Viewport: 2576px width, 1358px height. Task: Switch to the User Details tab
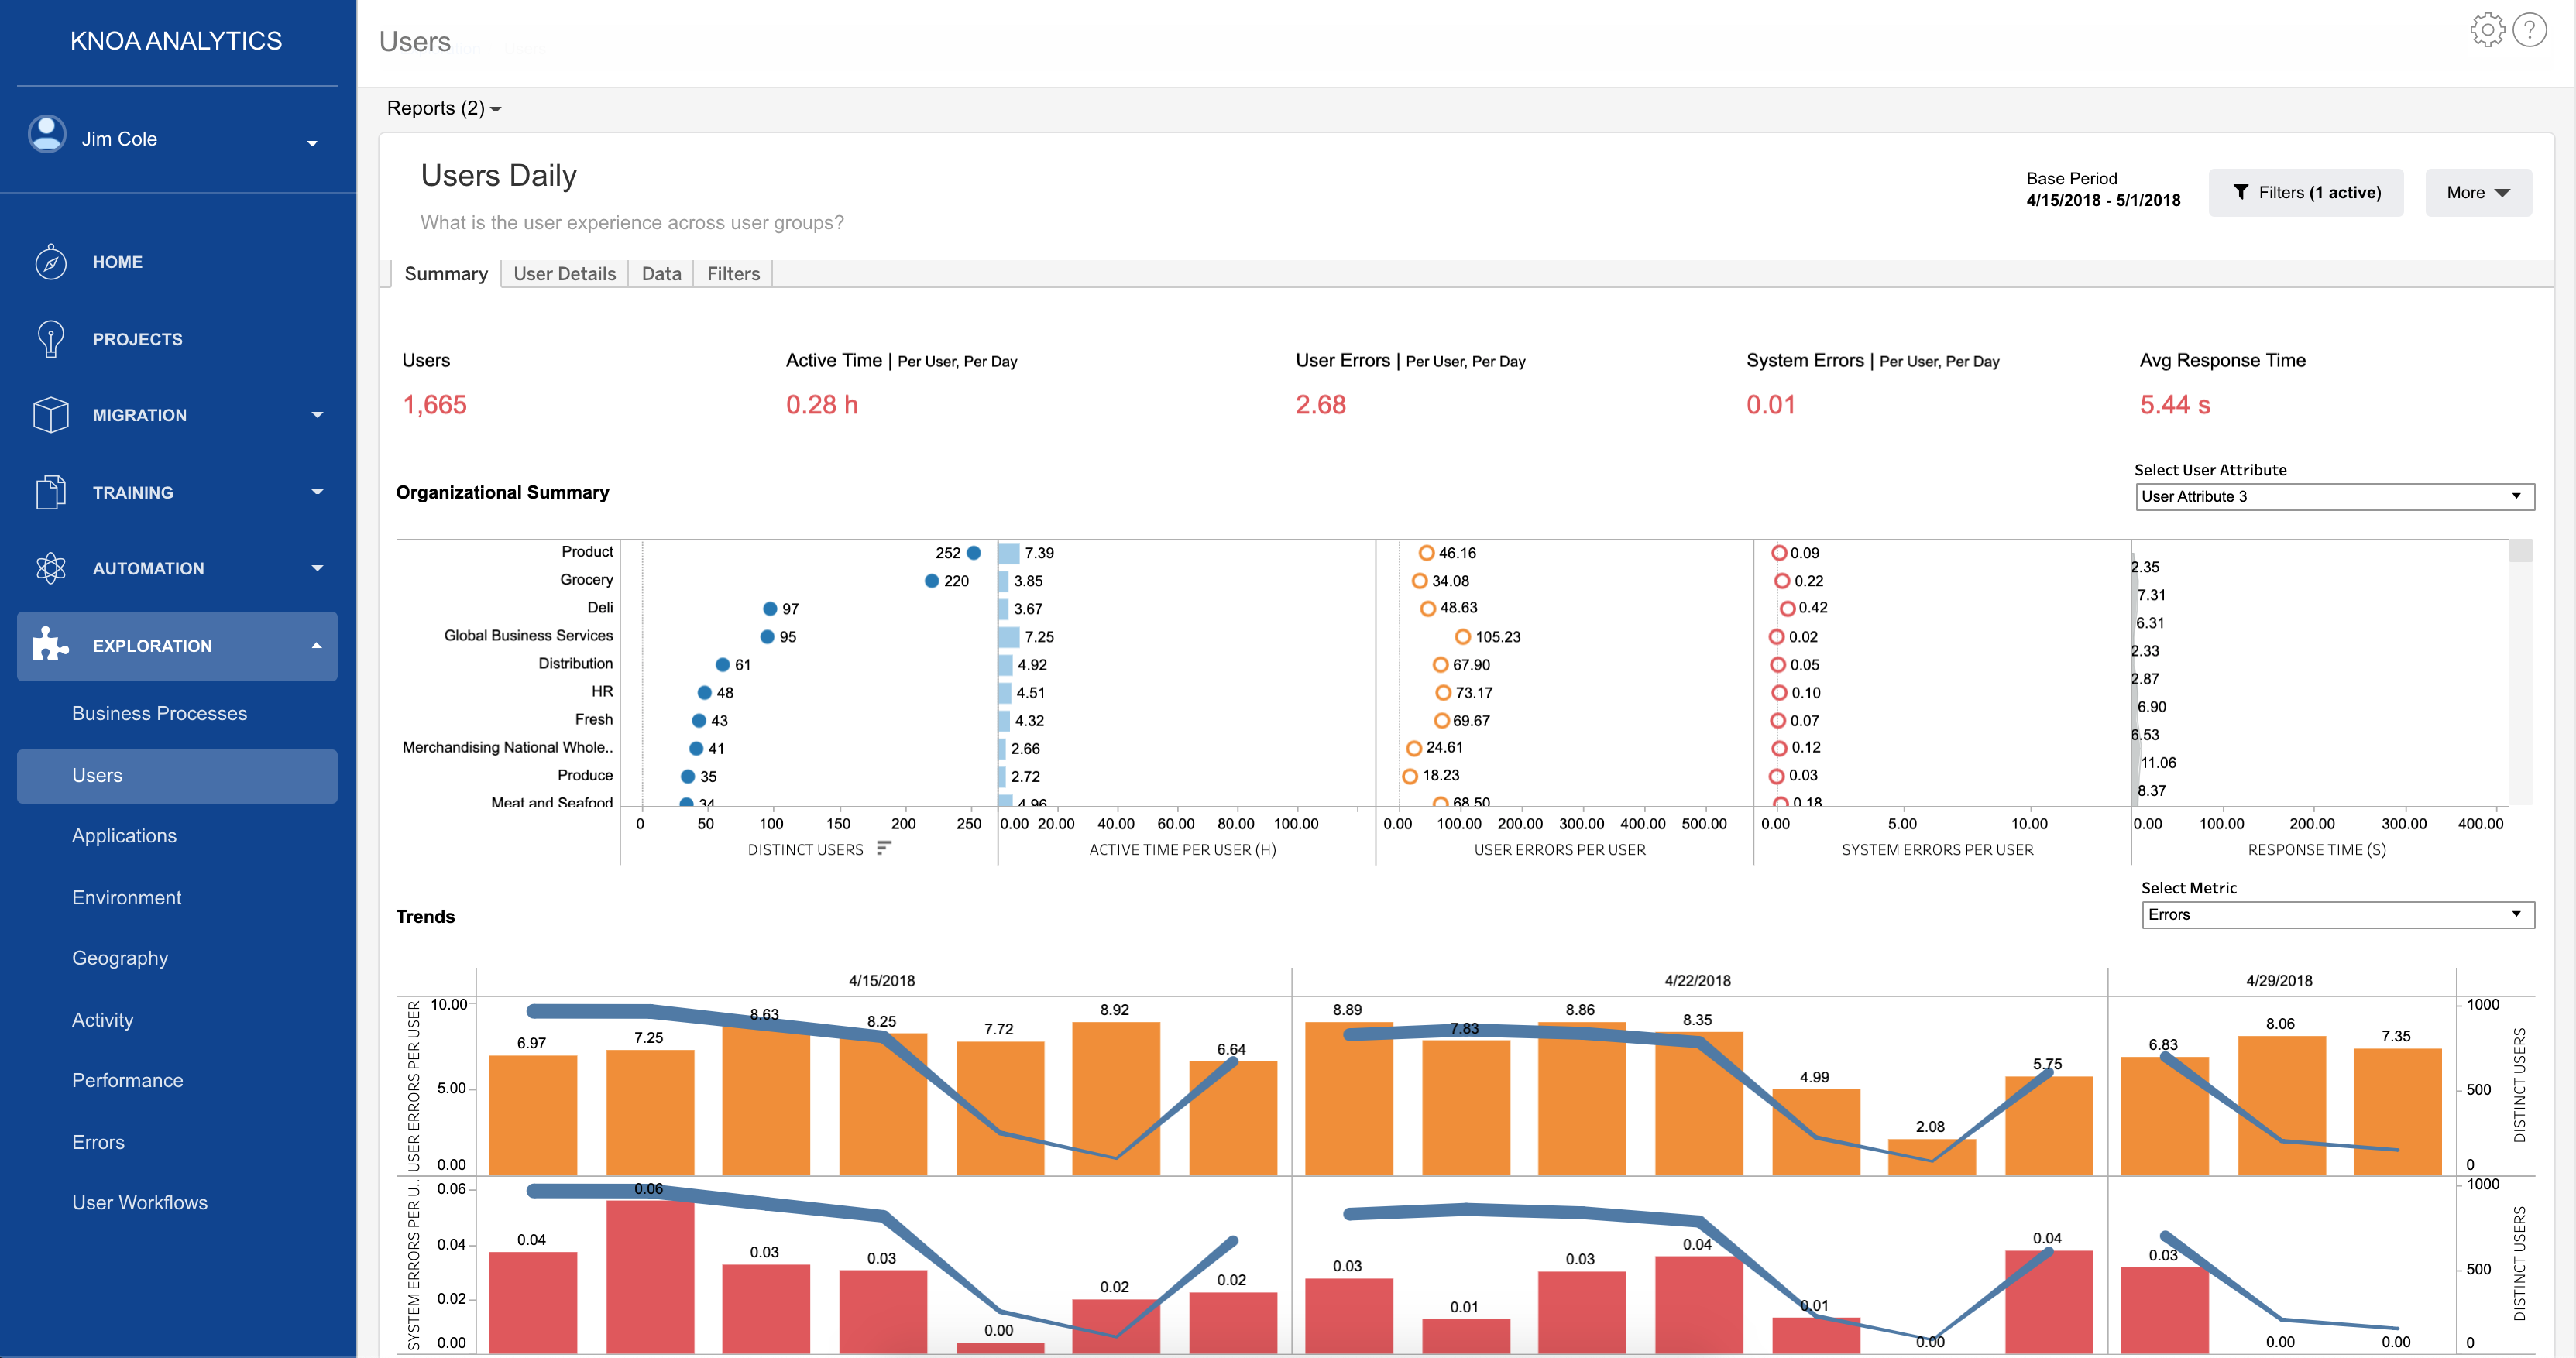click(x=564, y=274)
